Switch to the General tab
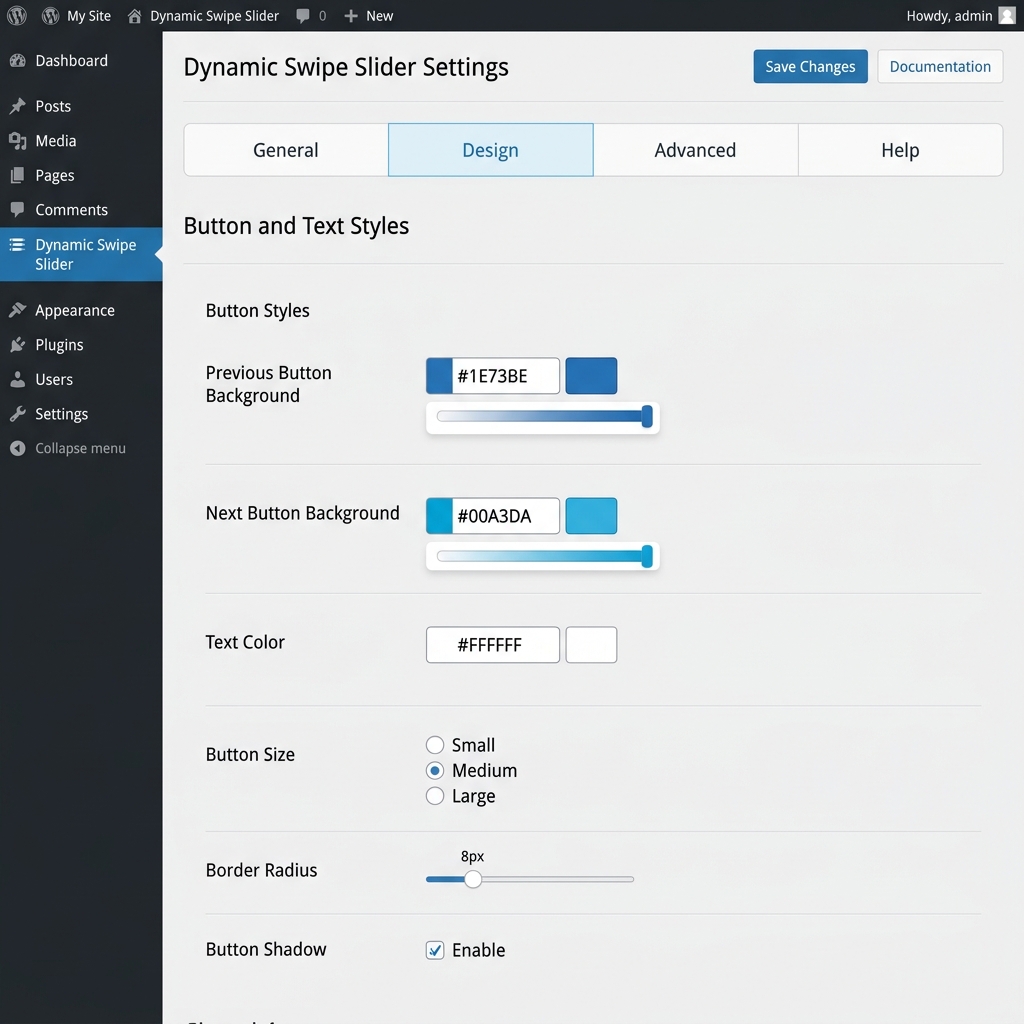Screen dimensions: 1024x1024 tap(286, 150)
